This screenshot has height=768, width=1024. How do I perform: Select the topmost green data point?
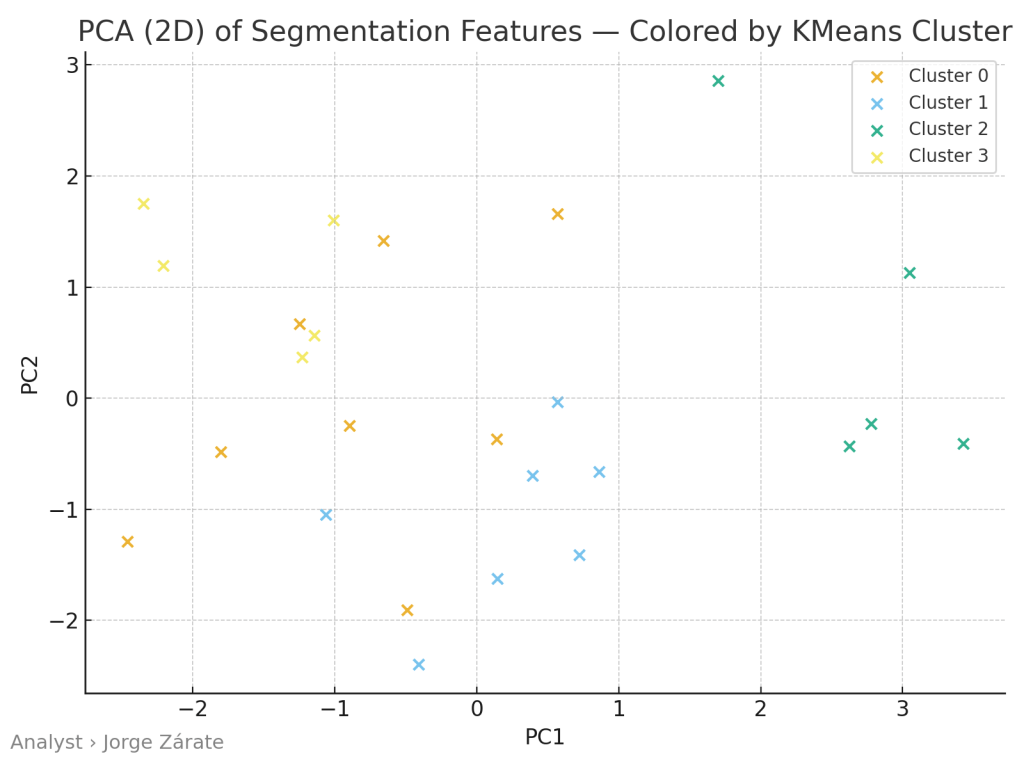718,81
